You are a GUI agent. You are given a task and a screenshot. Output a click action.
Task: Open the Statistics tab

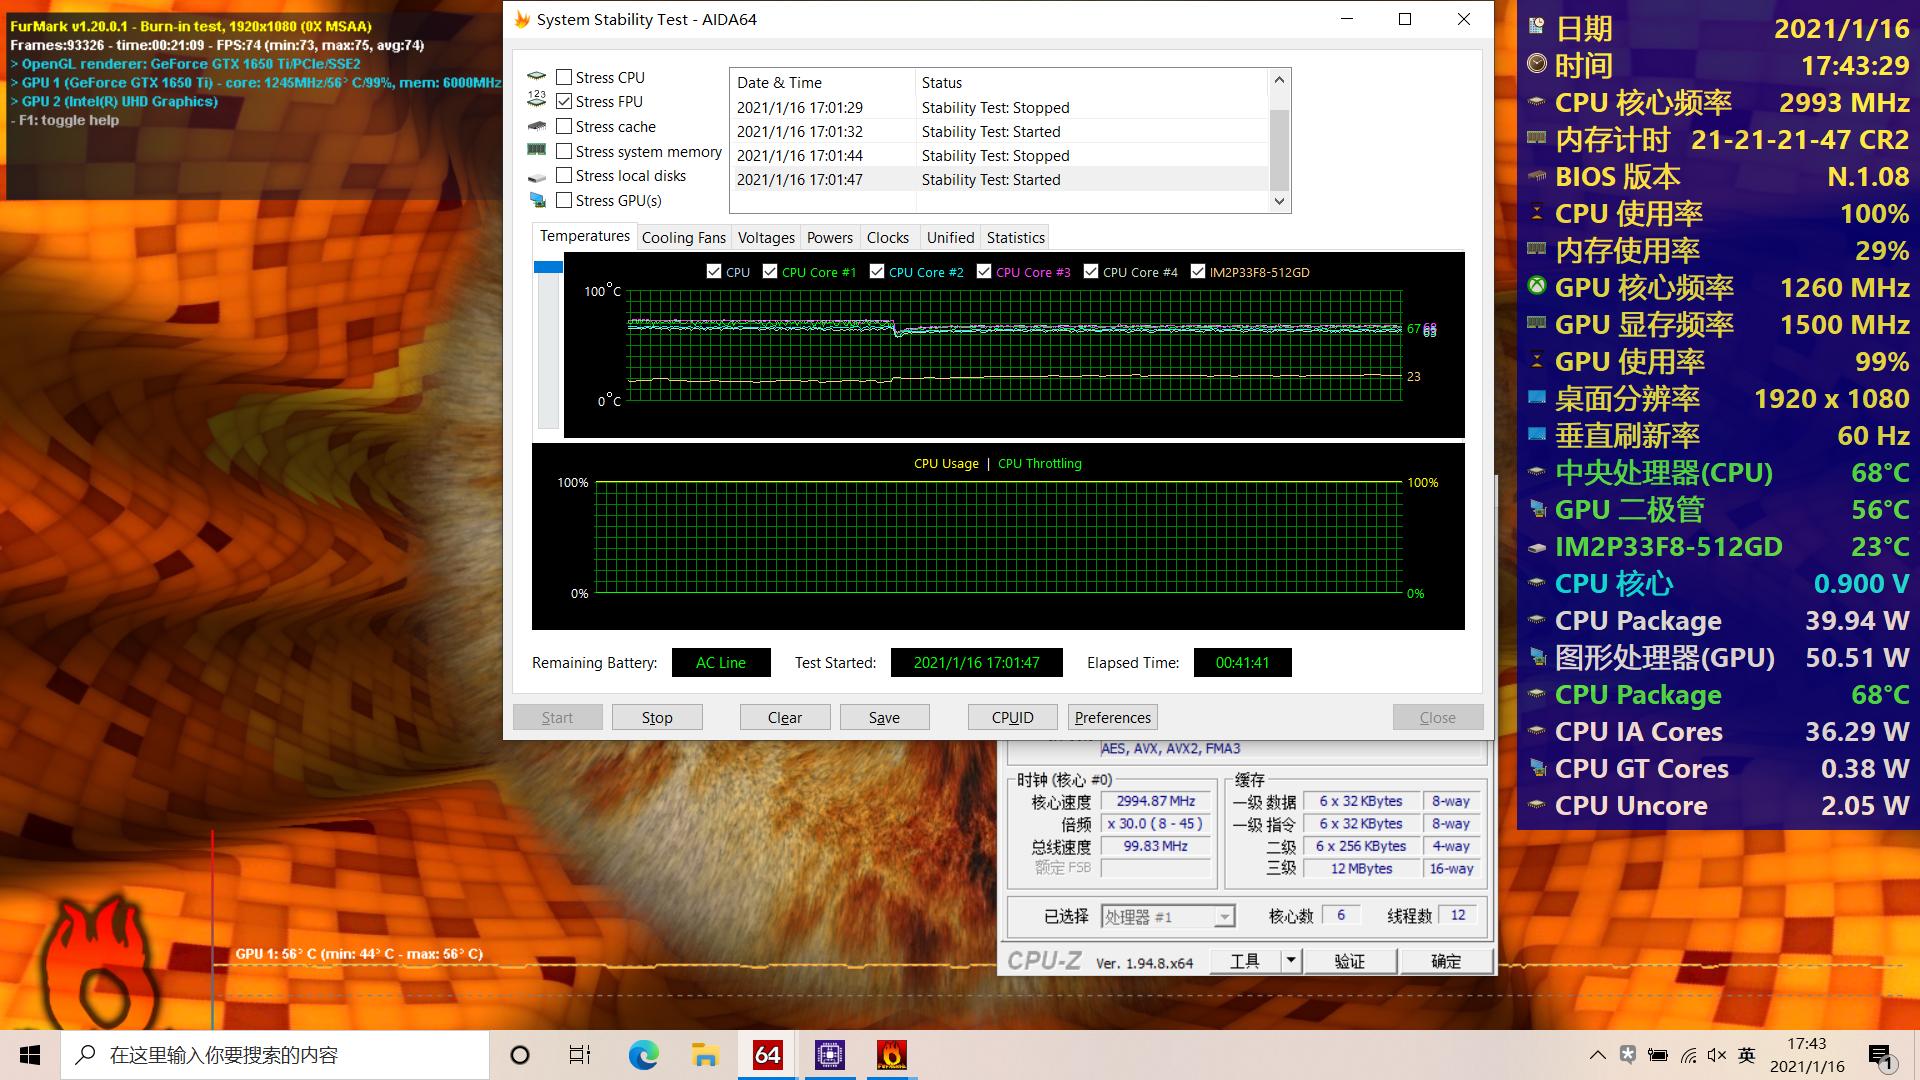tap(1015, 237)
